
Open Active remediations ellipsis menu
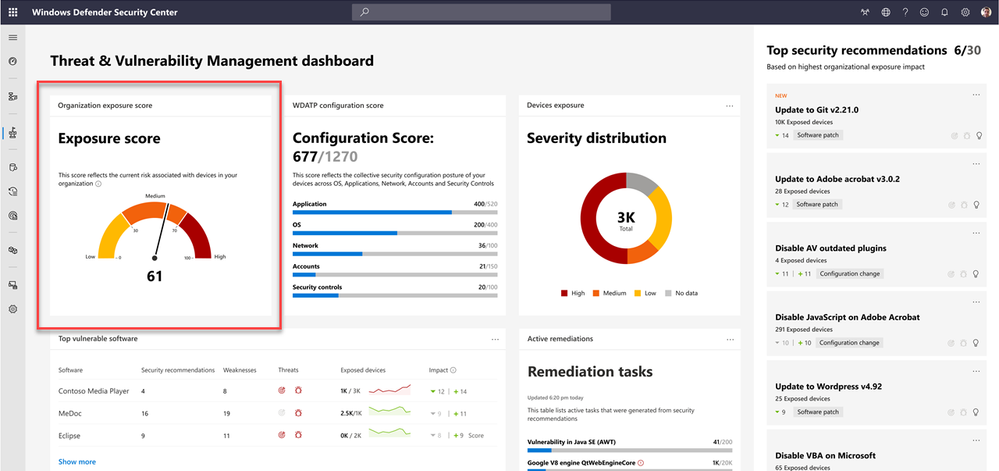coord(729,340)
